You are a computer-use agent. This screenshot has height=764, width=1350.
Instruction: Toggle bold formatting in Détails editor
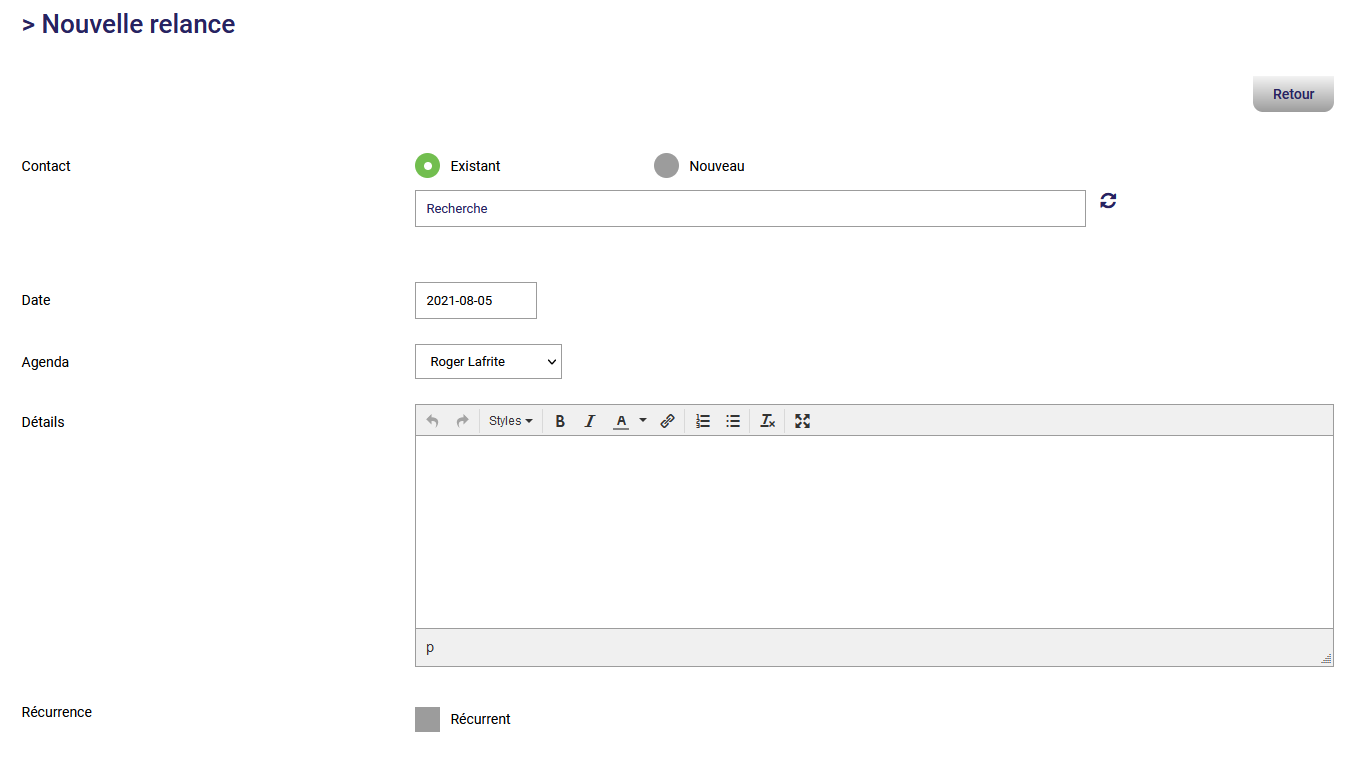560,421
